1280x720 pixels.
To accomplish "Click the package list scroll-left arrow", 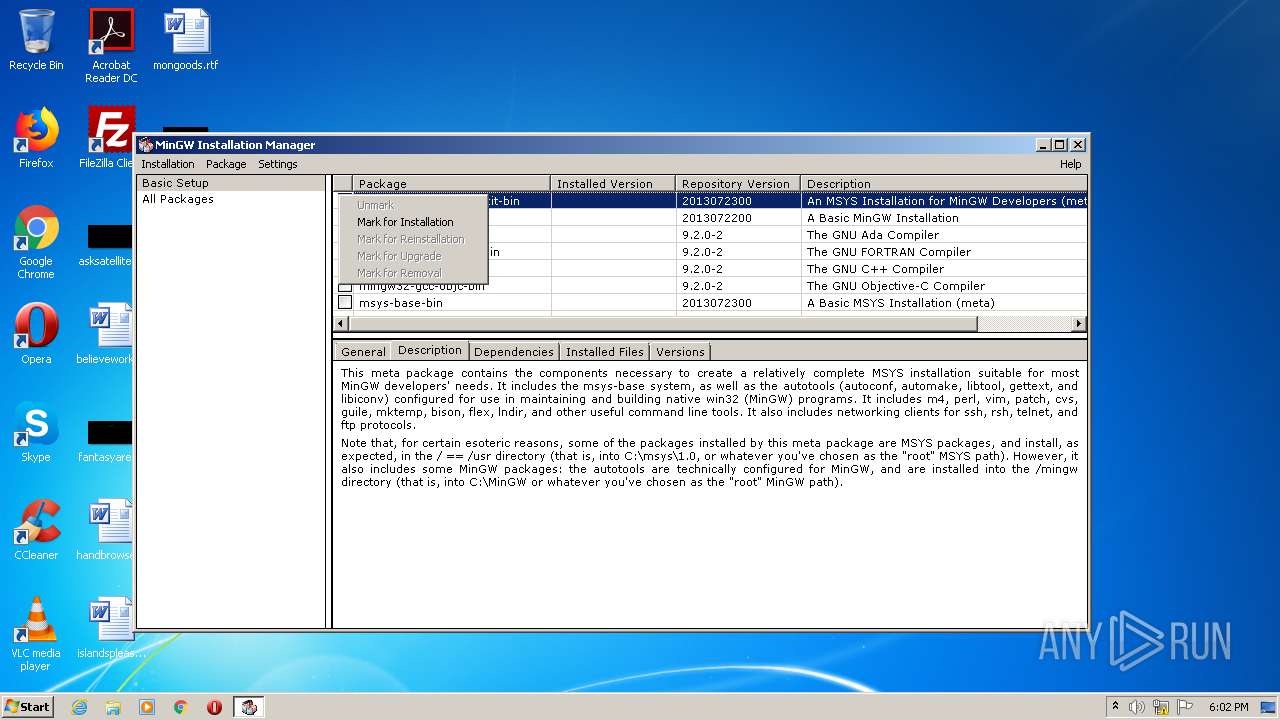I will (x=341, y=324).
